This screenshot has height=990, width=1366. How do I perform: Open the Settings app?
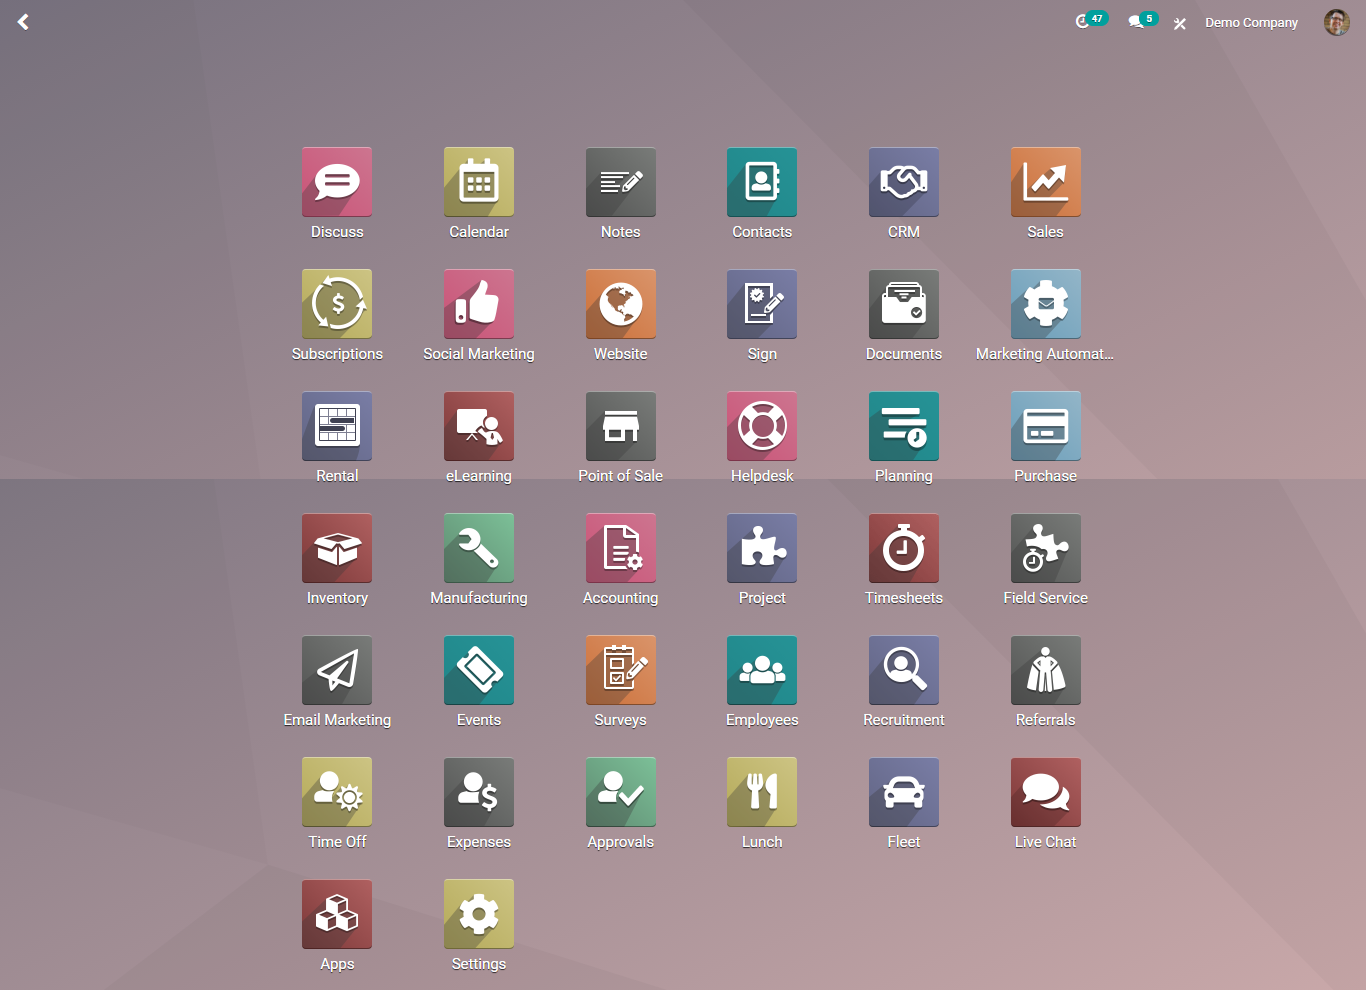(x=479, y=914)
